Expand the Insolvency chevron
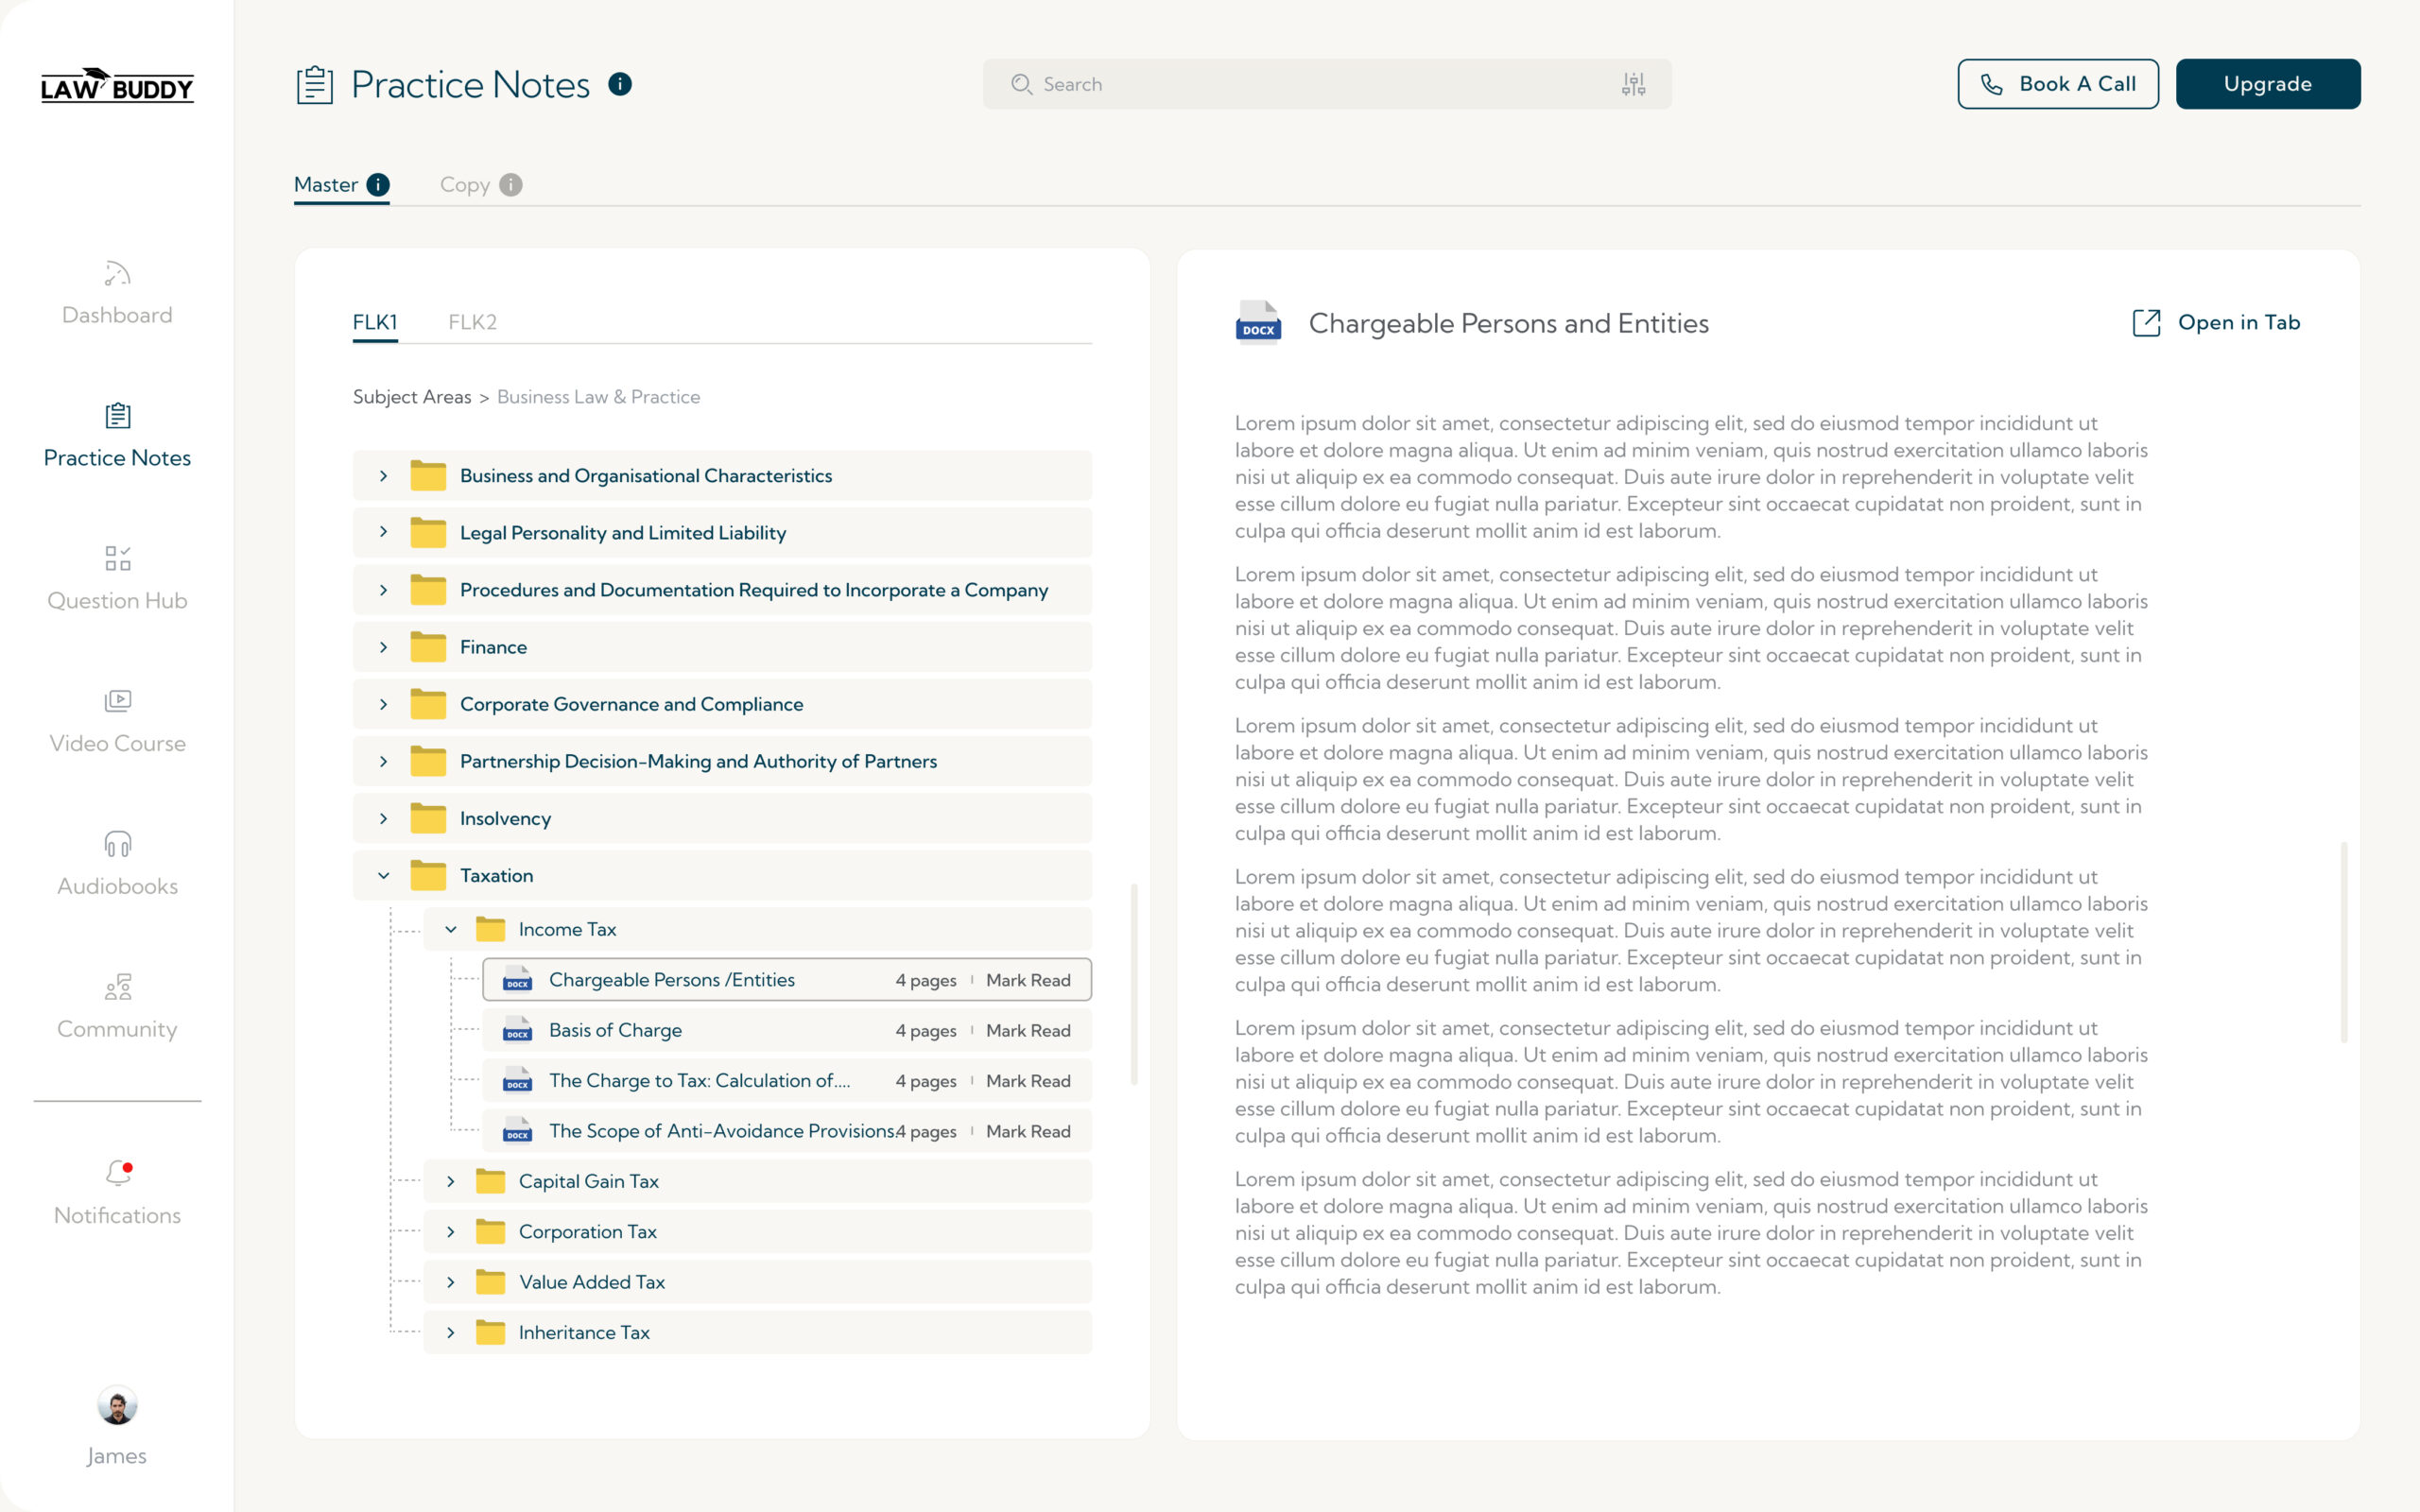 pos(383,818)
